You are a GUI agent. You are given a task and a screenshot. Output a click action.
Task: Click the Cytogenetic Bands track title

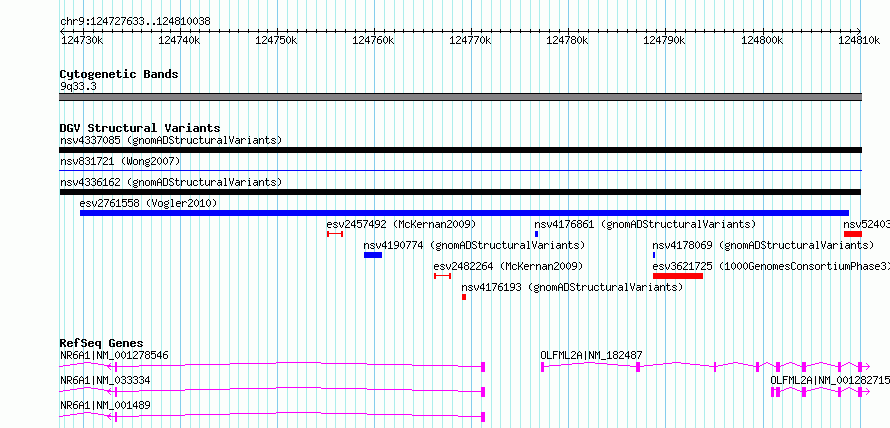click(x=119, y=74)
